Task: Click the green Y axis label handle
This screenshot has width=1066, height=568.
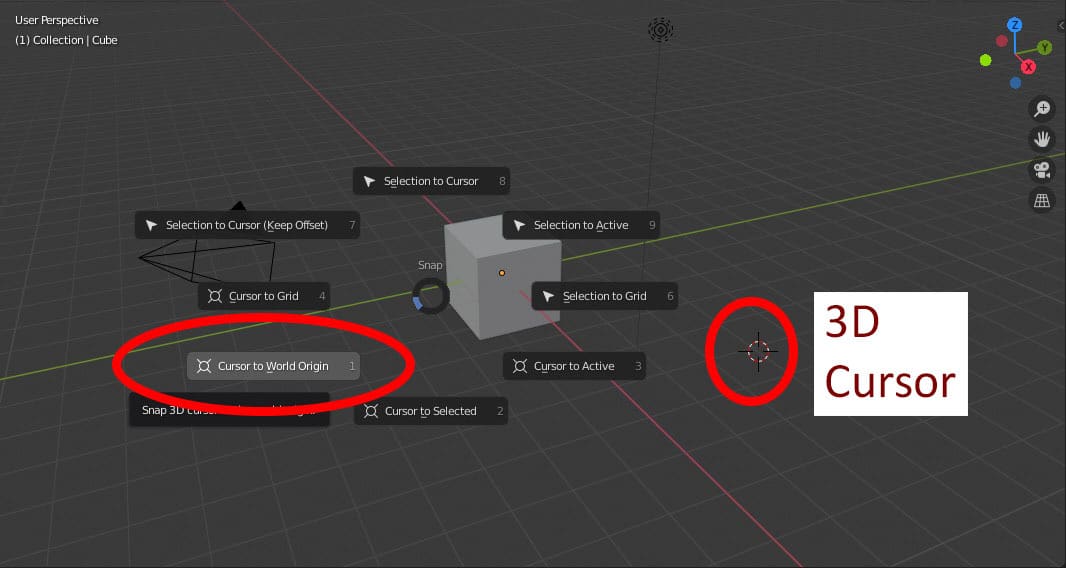Action: click(x=1044, y=48)
